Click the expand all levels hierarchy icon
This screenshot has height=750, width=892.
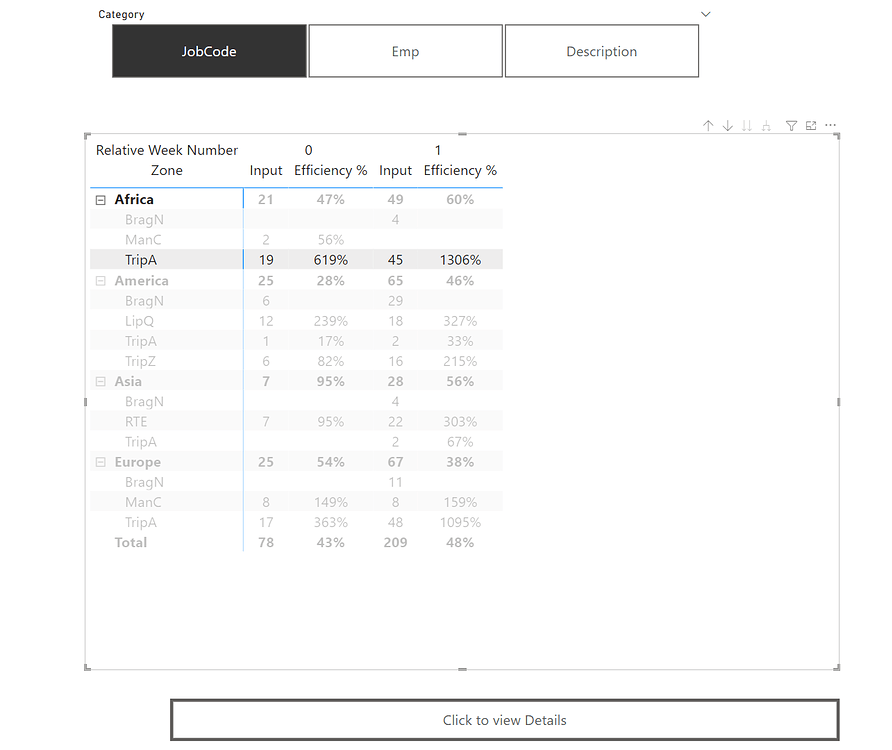tap(766, 125)
